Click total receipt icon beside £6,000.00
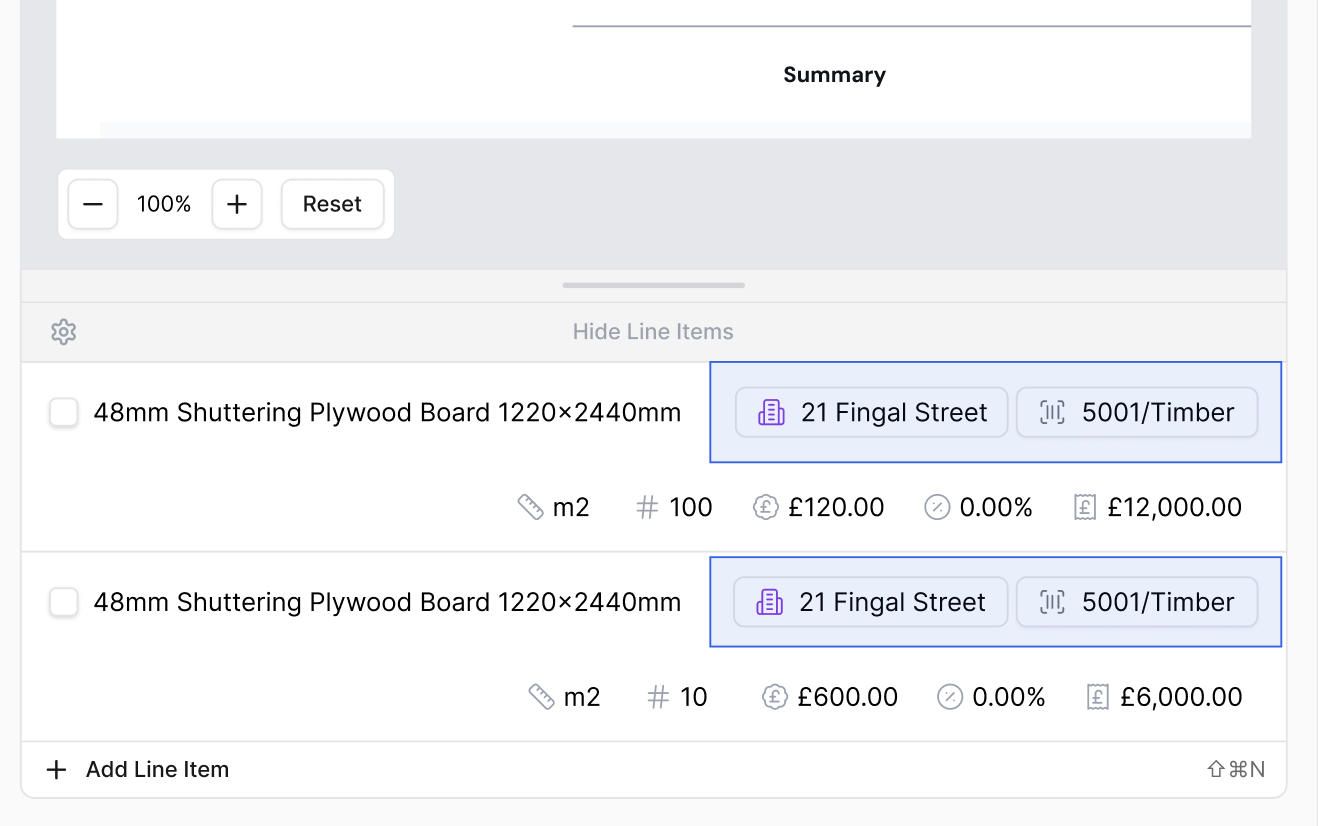This screenshot has width=1318, height=826. (1098, 697)
